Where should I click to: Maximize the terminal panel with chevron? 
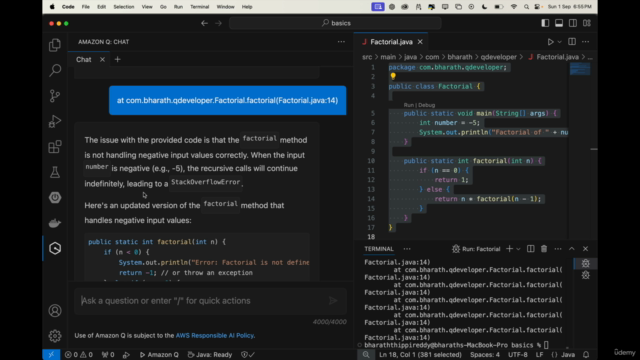pos(571,249)
